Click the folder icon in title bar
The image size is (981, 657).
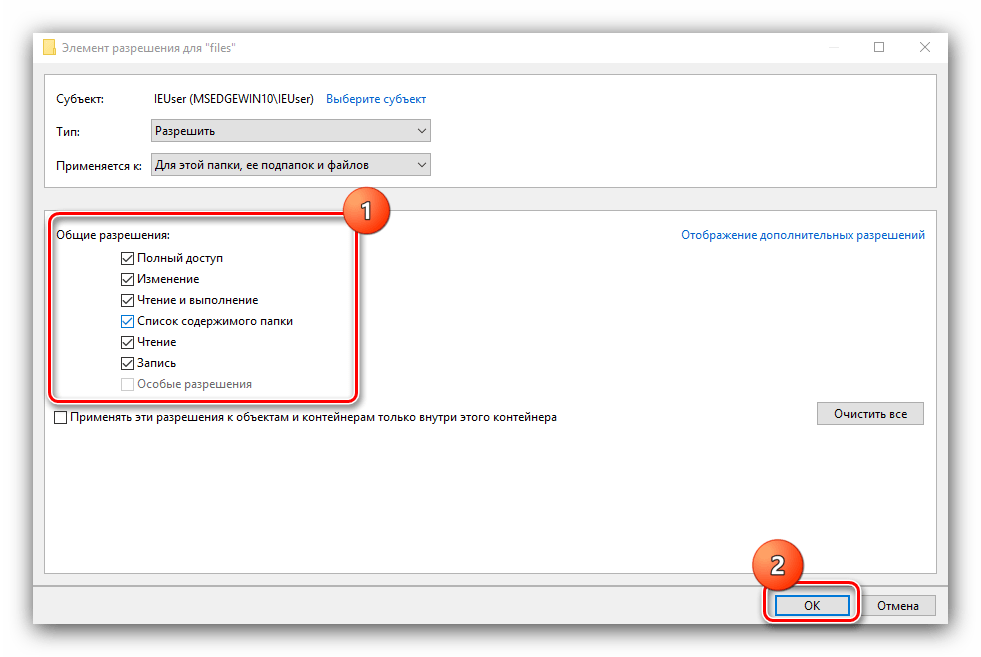(49, 48)
